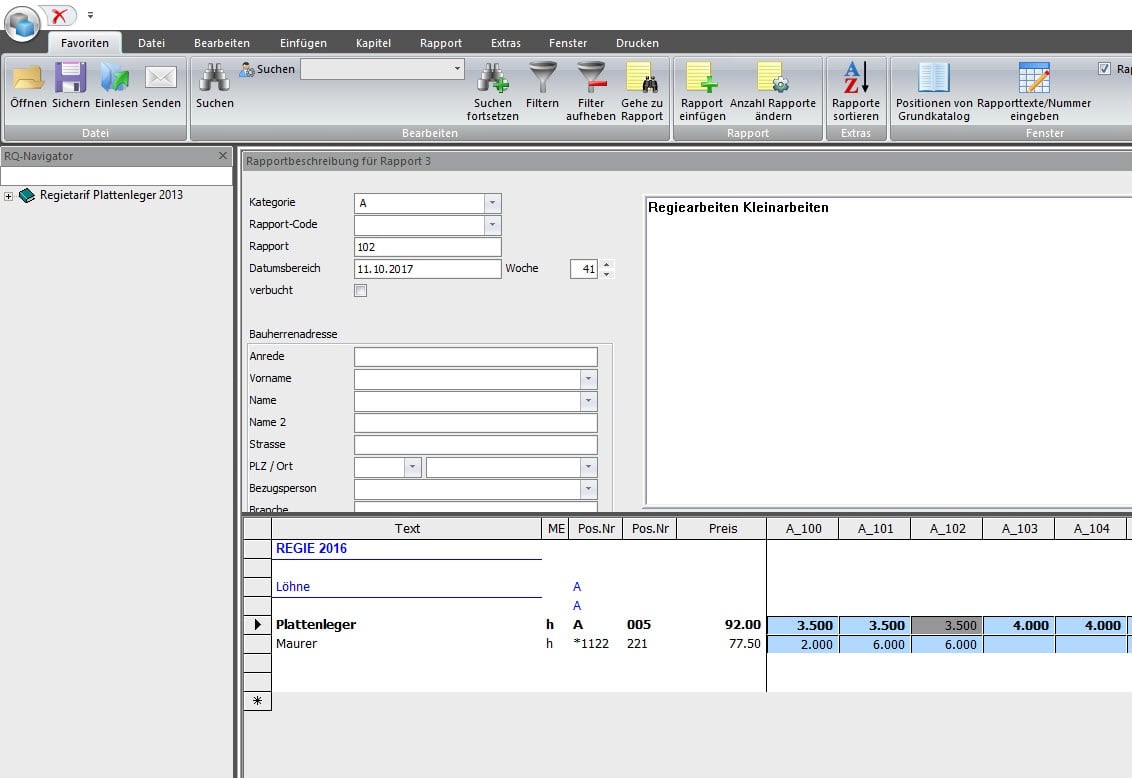Close the RQ-Navigator panel
Screen dimensions: 1132x778
(223, 156)
